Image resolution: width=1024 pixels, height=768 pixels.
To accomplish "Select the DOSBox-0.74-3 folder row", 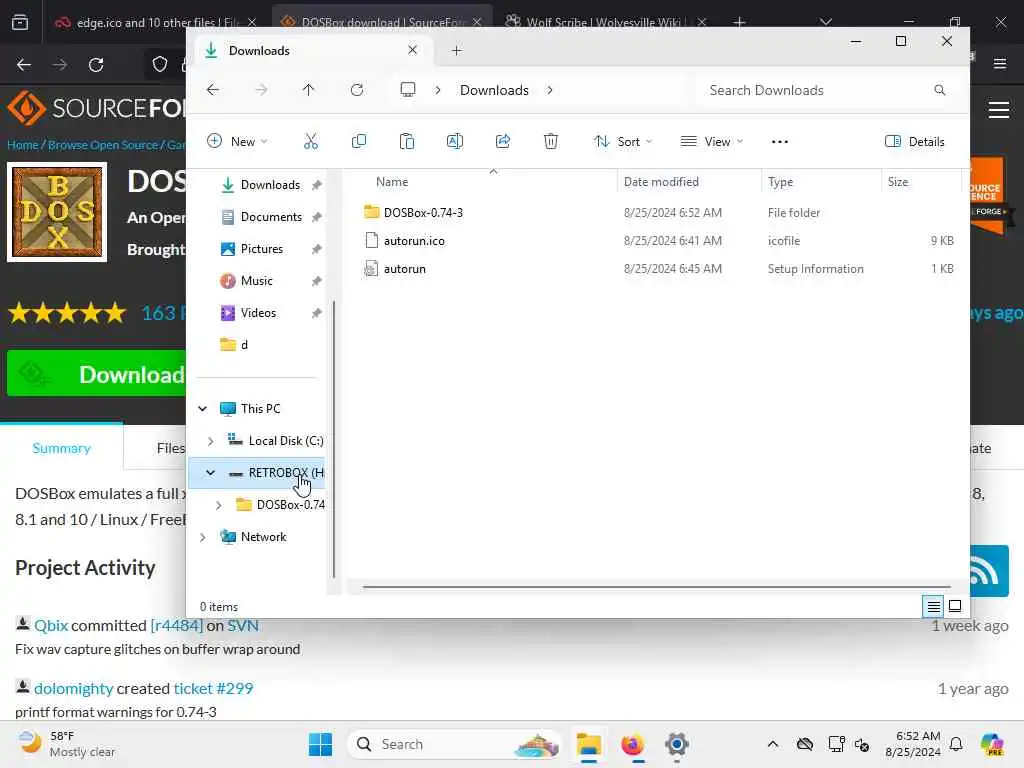I will coord(658,212).
